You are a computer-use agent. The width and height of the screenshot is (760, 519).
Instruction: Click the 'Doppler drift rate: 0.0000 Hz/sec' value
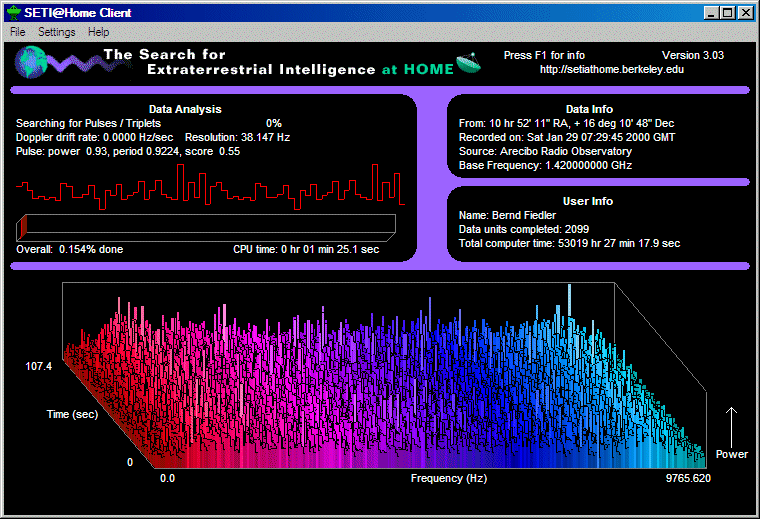[x=94, y=138]
